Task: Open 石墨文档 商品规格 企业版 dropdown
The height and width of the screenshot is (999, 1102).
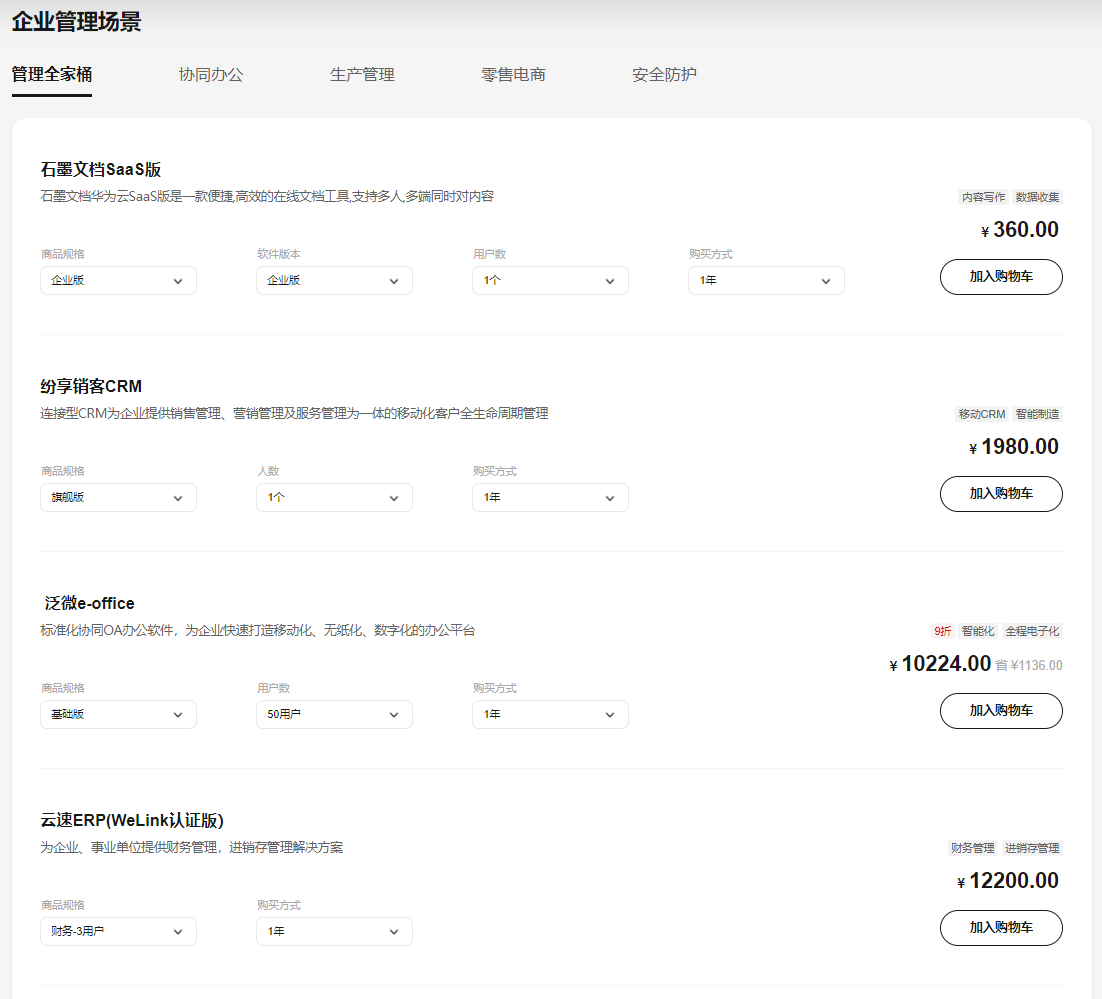Action: point(118,281)
